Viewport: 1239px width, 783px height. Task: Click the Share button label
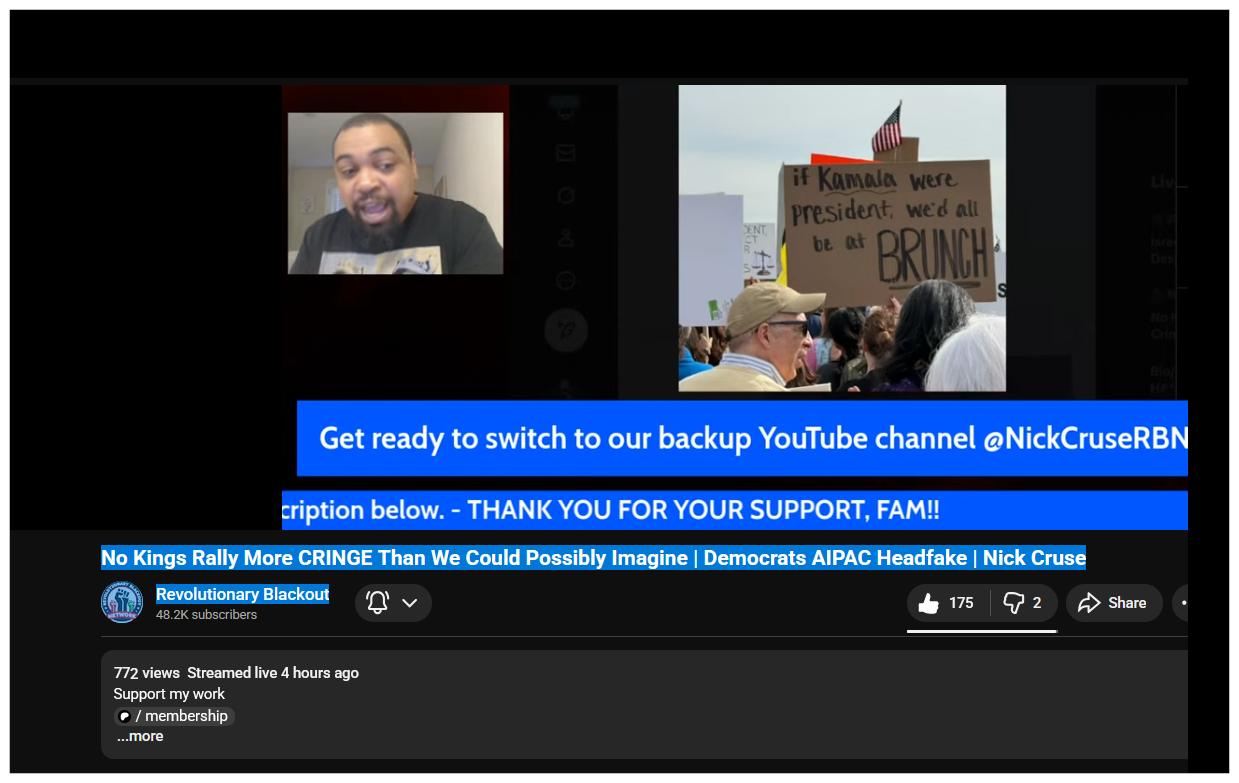coord(1126,603)
